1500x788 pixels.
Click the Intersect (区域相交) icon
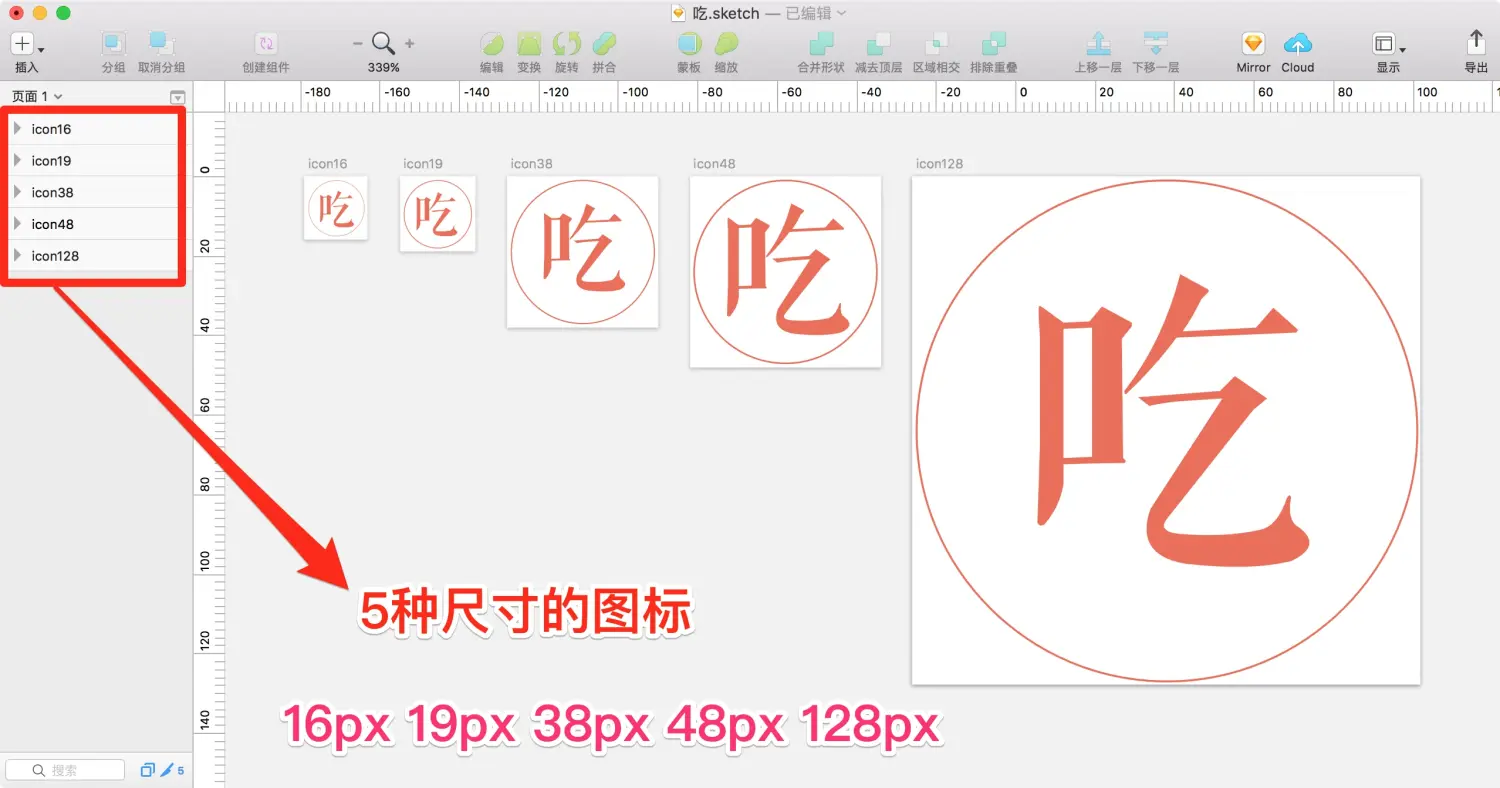click(x=936, y=44)
